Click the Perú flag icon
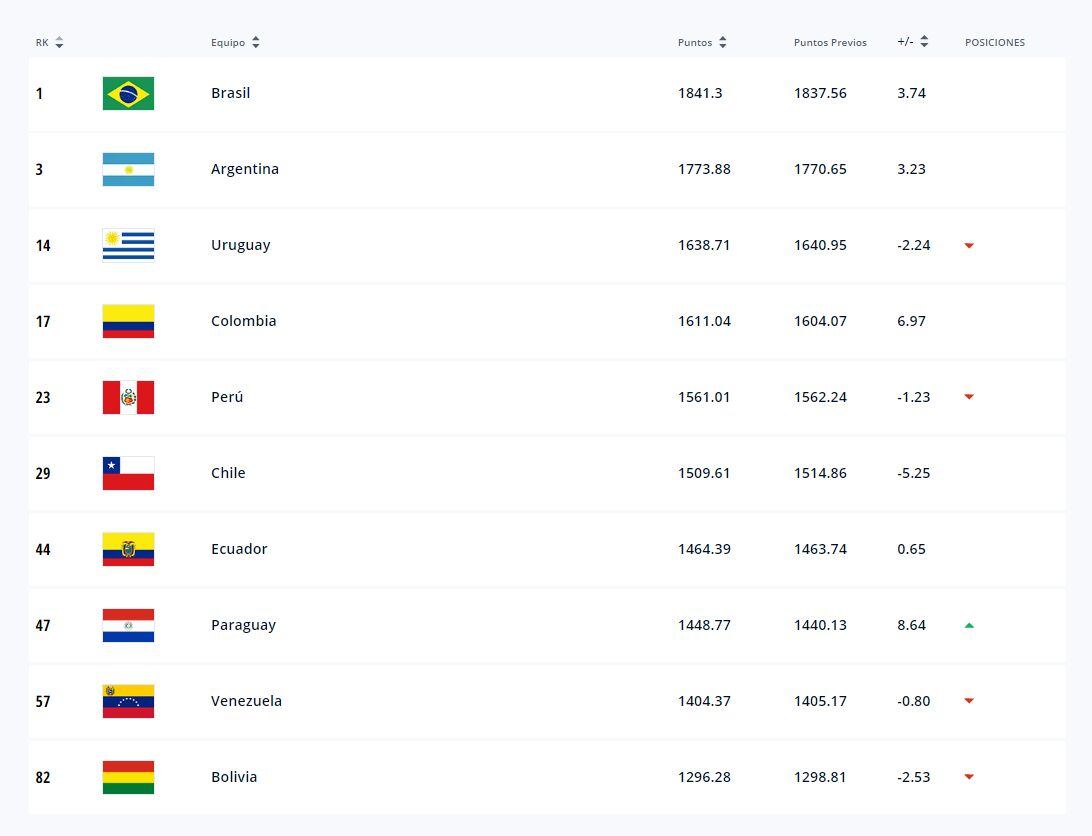Image resolution: width=1092 pixels, height=836 pixels. click(128, 397)
